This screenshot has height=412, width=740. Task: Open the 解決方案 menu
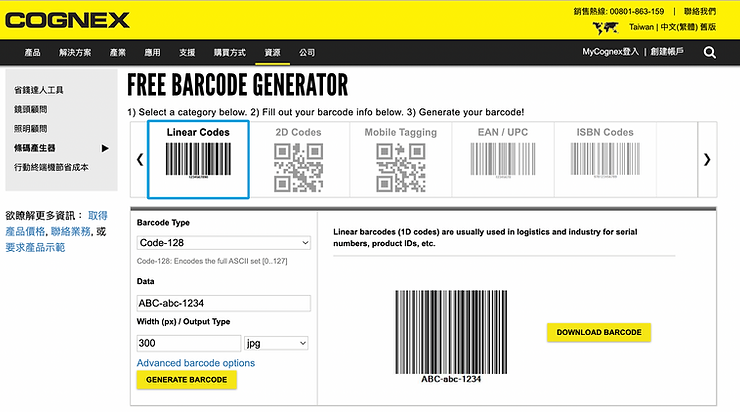click(x=75, y=52)
